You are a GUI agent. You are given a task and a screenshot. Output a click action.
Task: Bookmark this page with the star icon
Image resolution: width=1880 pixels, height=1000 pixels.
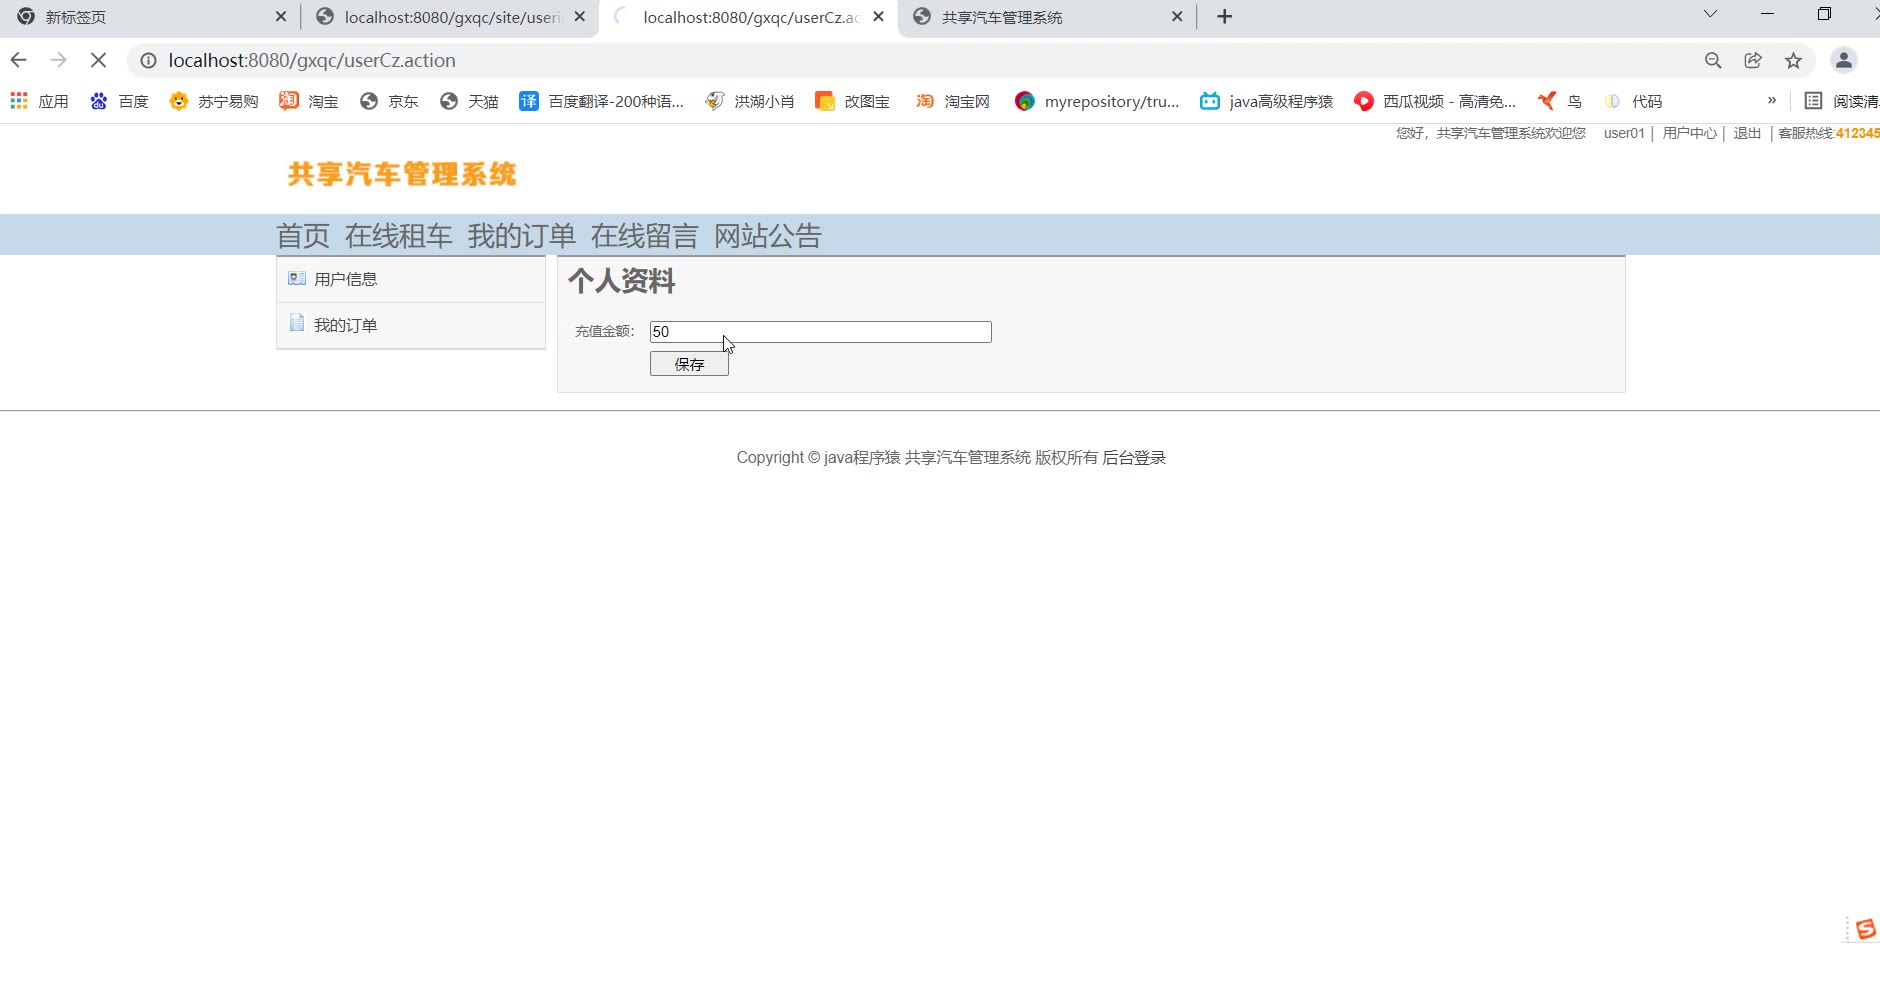[1793, 61]
